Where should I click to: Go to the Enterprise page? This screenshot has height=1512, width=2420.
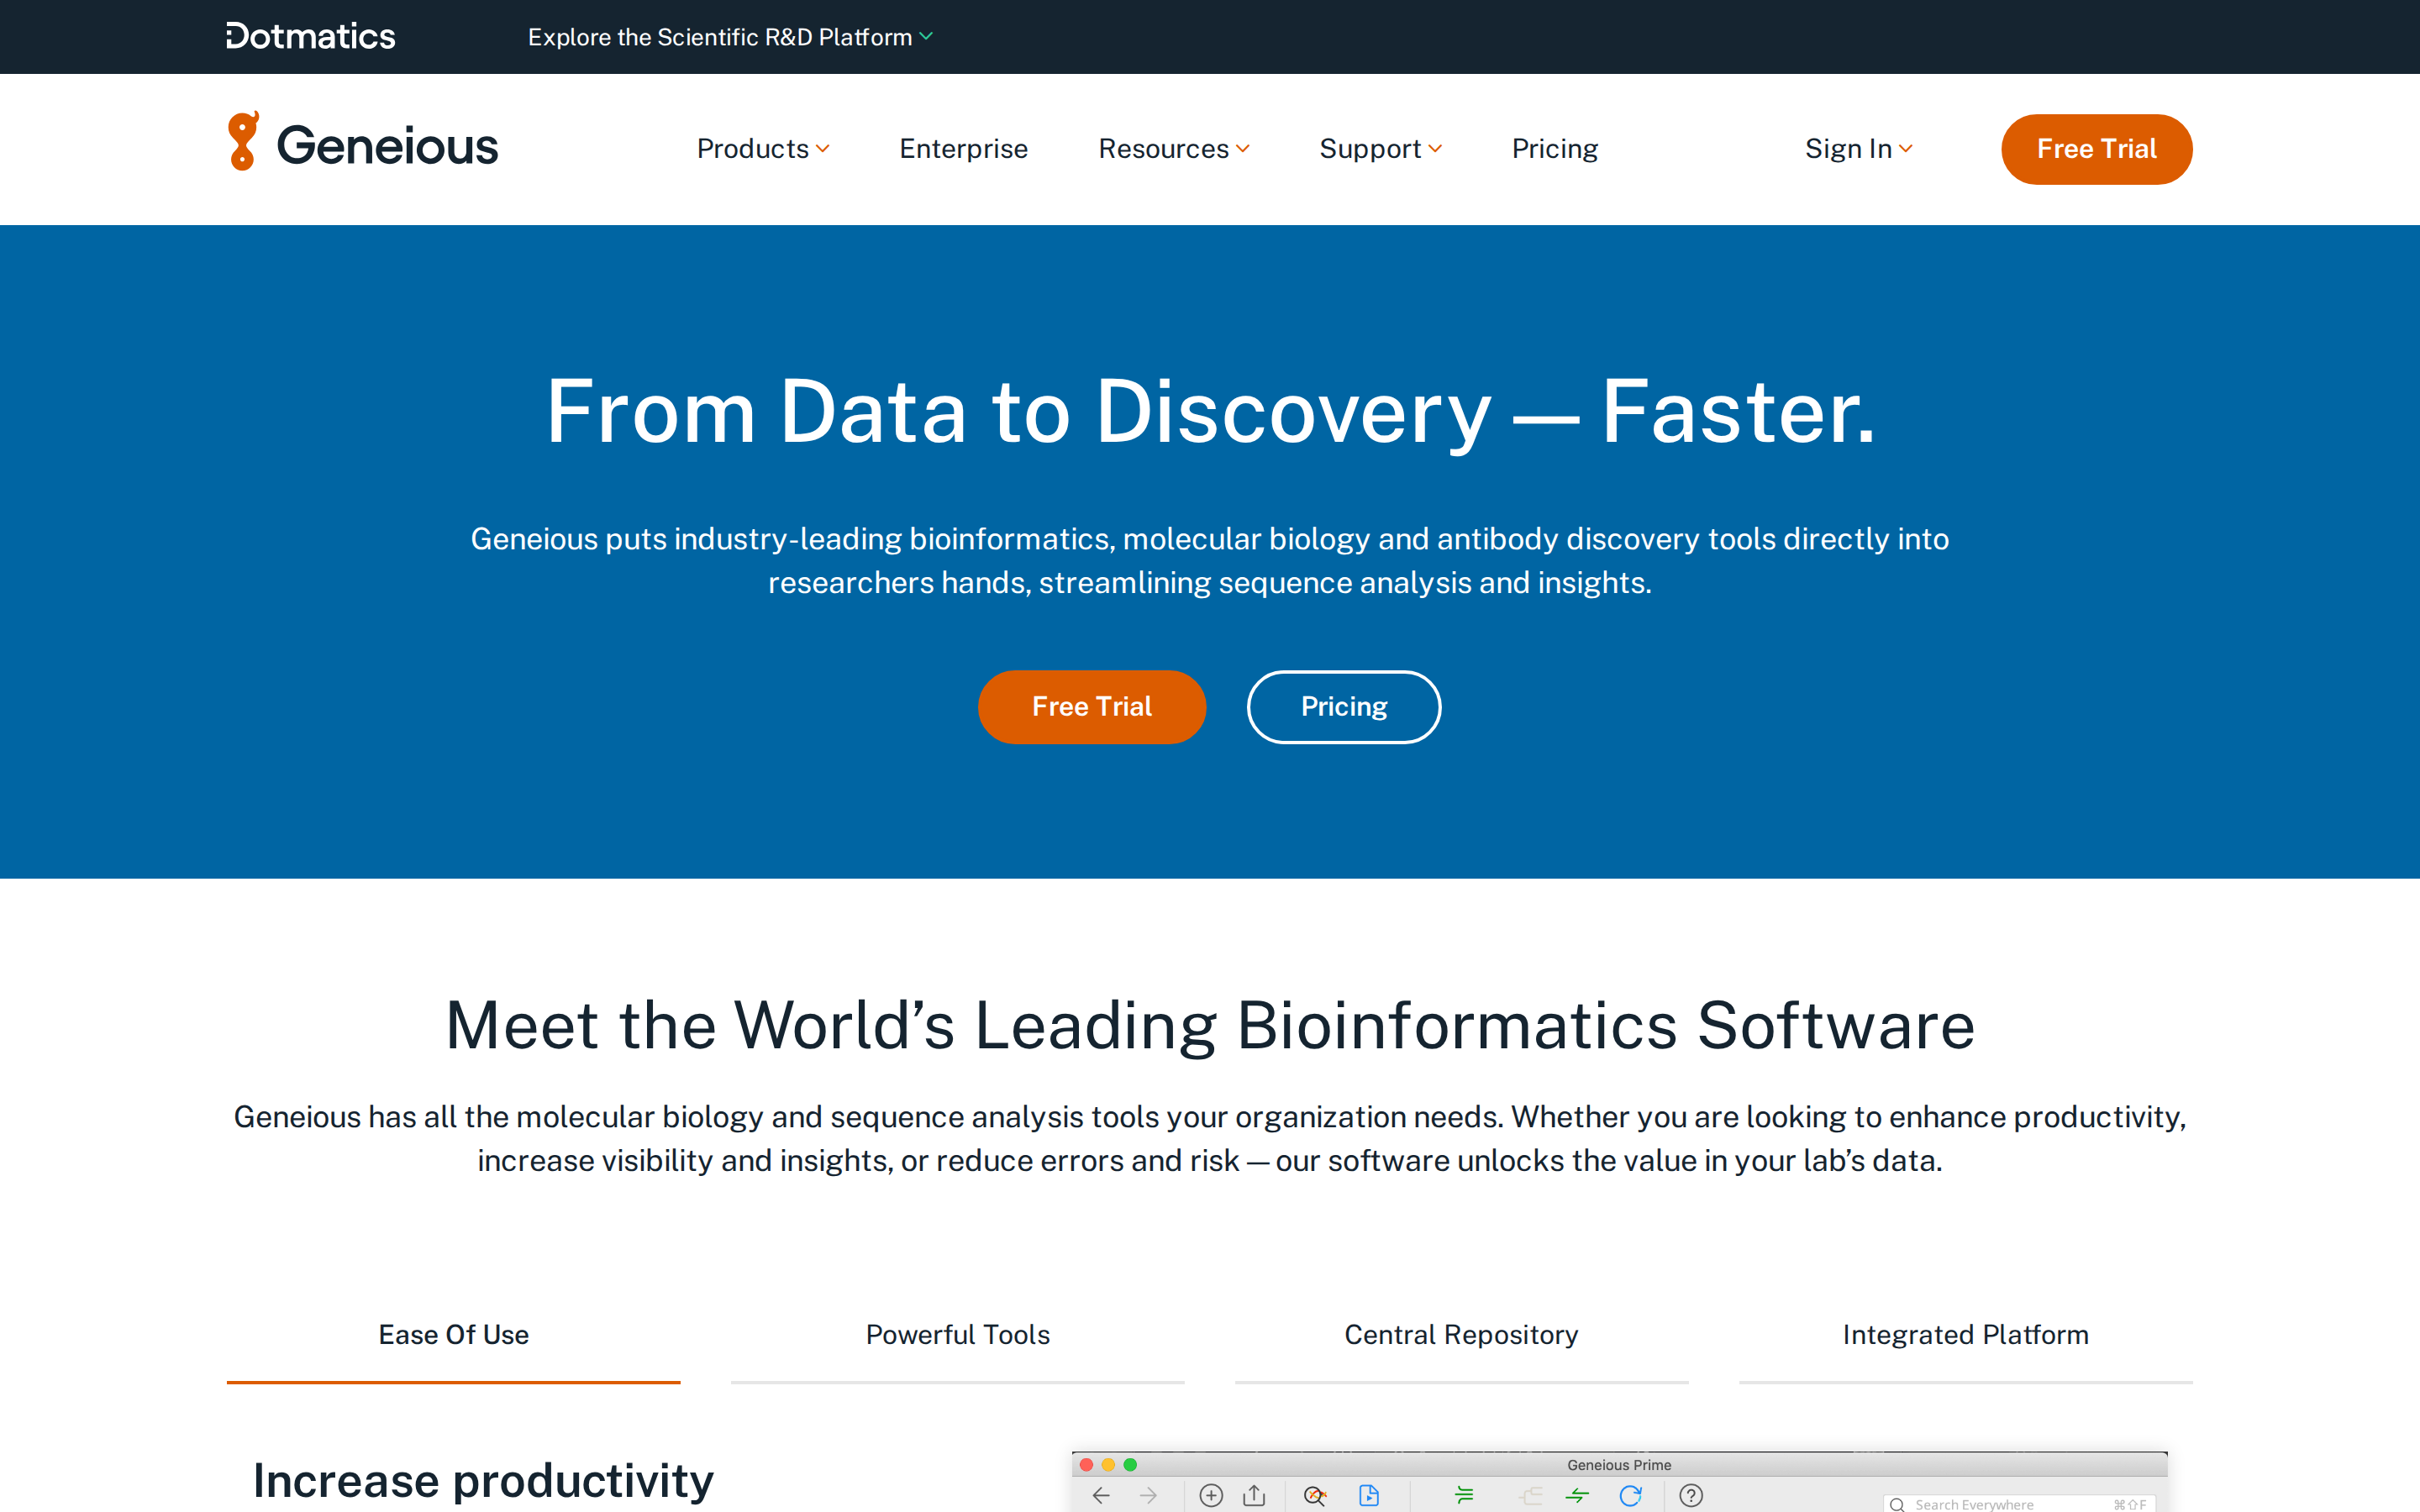click(x=963, y=149)
